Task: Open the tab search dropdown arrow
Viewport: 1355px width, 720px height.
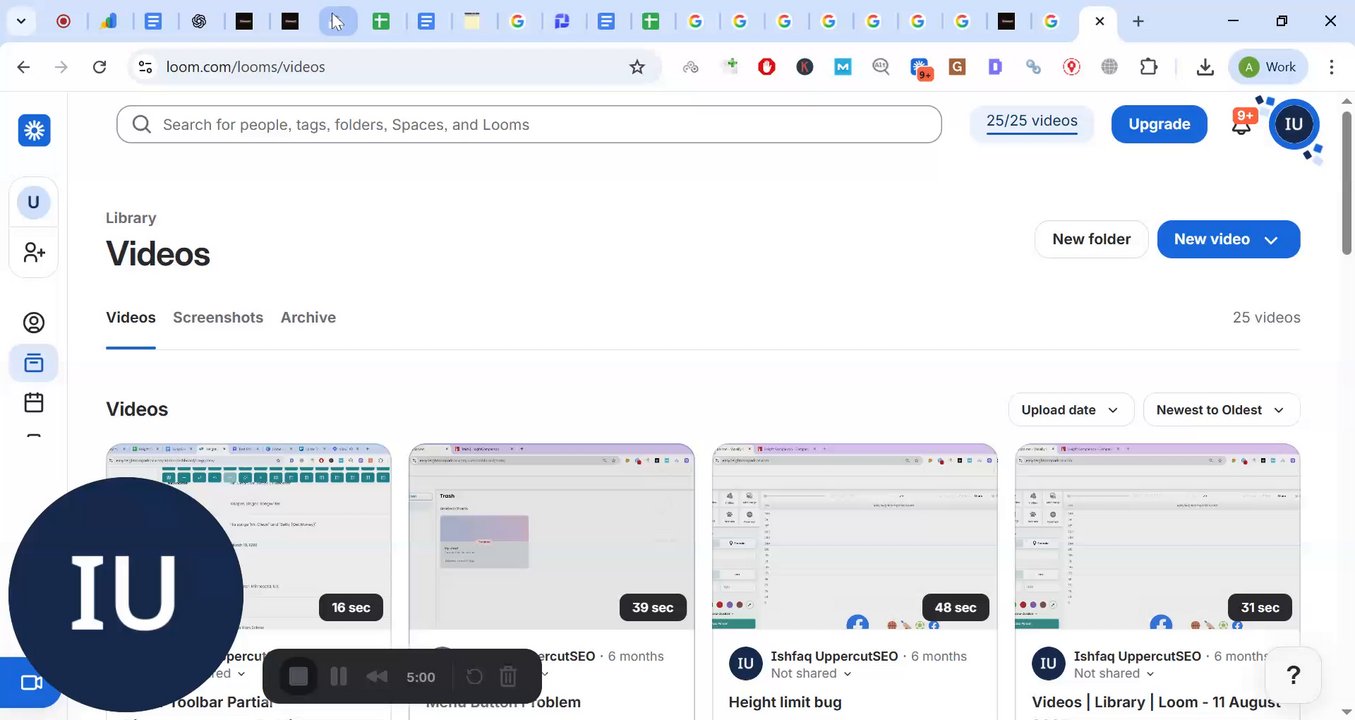Action: tap(21, 21)
